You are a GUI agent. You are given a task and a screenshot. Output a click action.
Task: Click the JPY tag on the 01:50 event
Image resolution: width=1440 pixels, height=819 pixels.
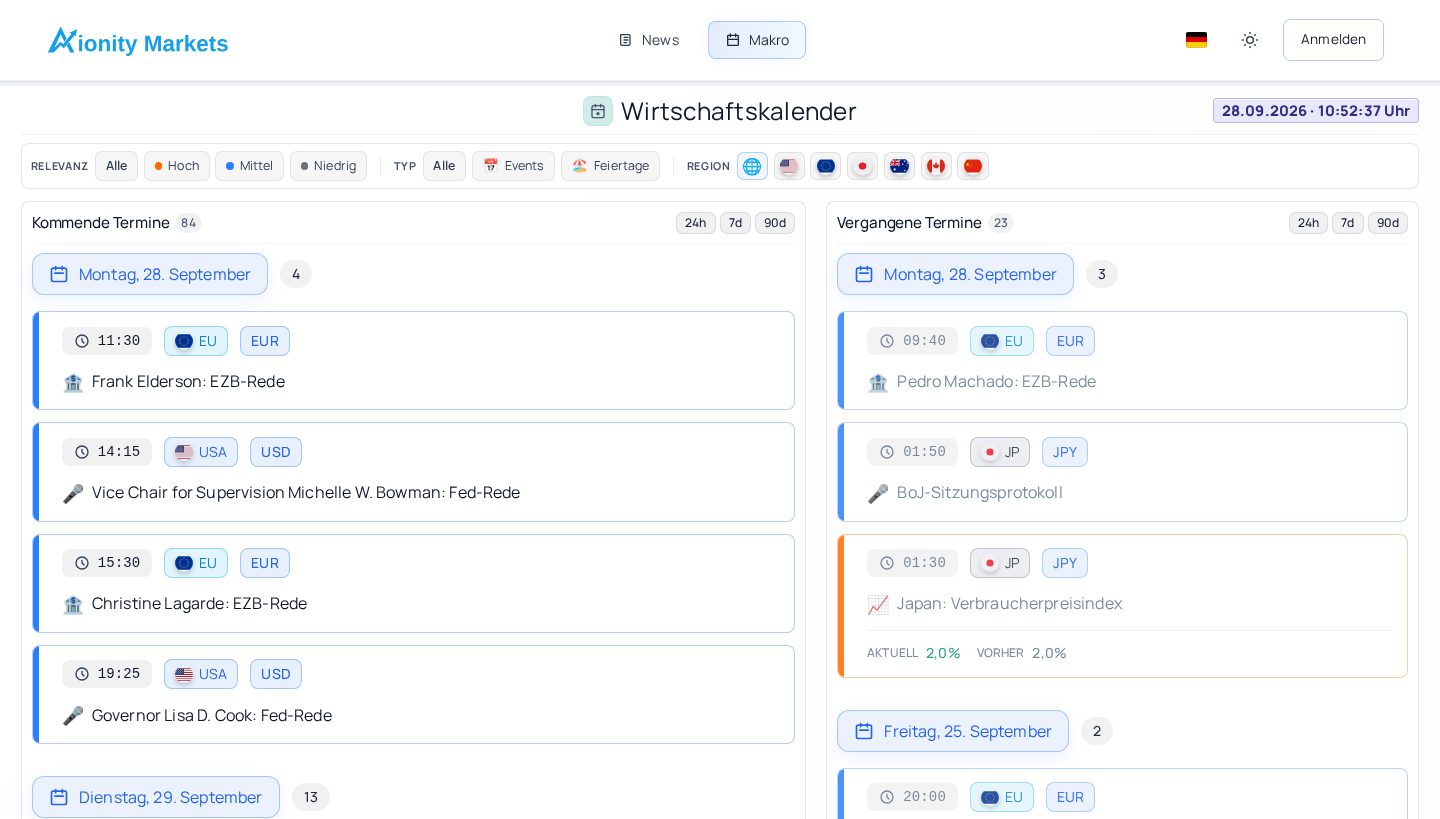pos(1065,452)
